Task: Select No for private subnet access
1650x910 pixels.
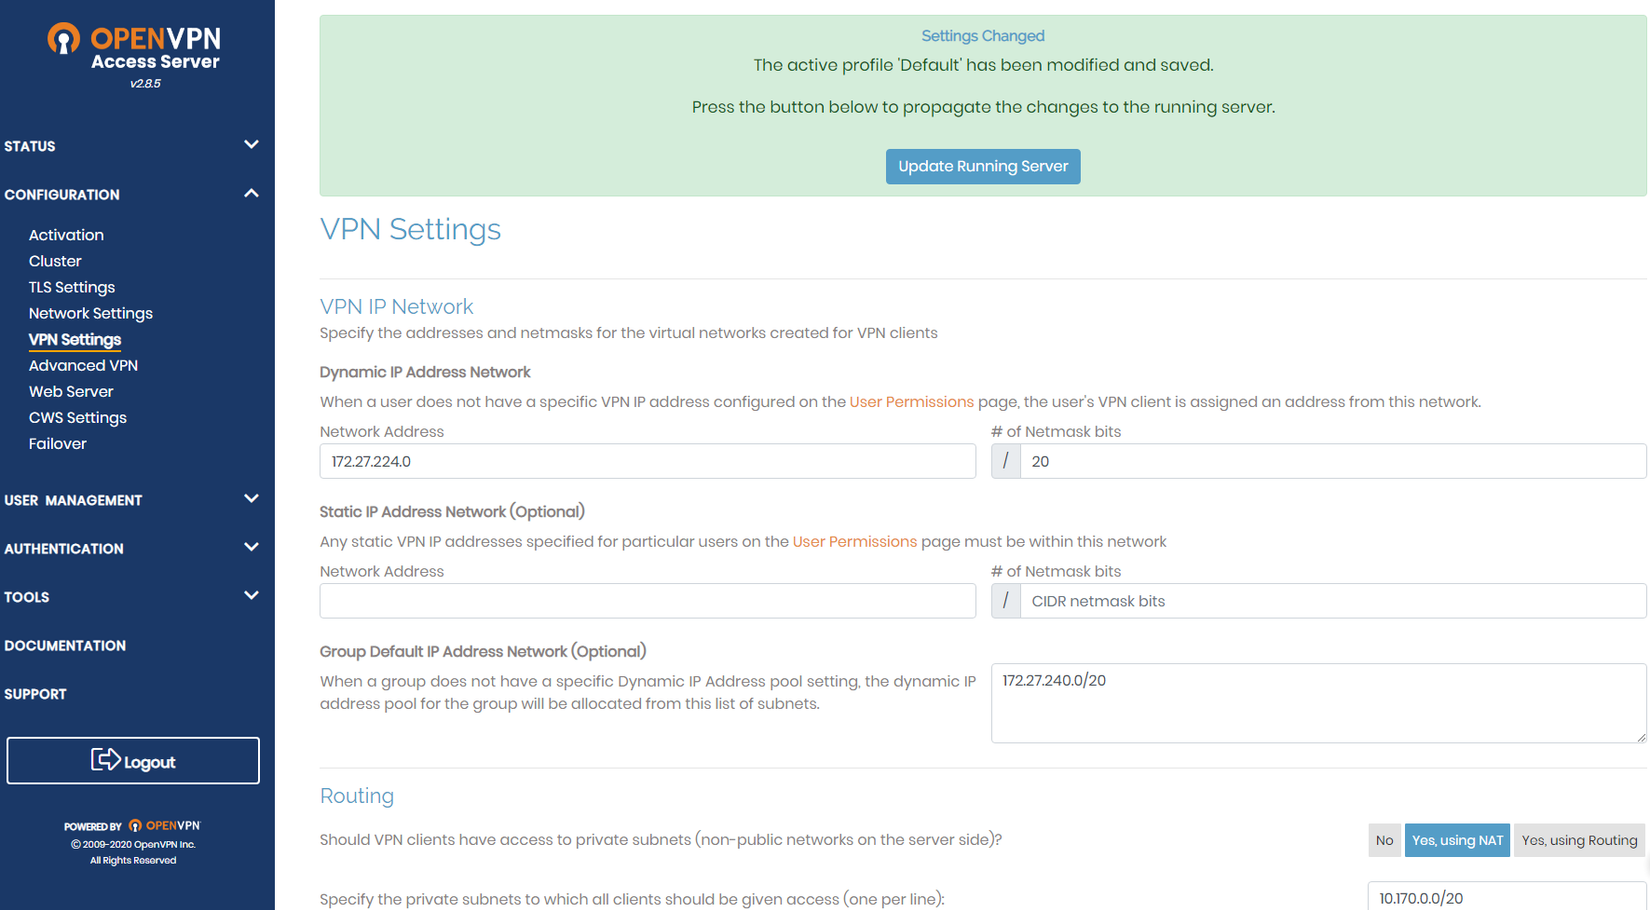Action: click(1384, 840)
